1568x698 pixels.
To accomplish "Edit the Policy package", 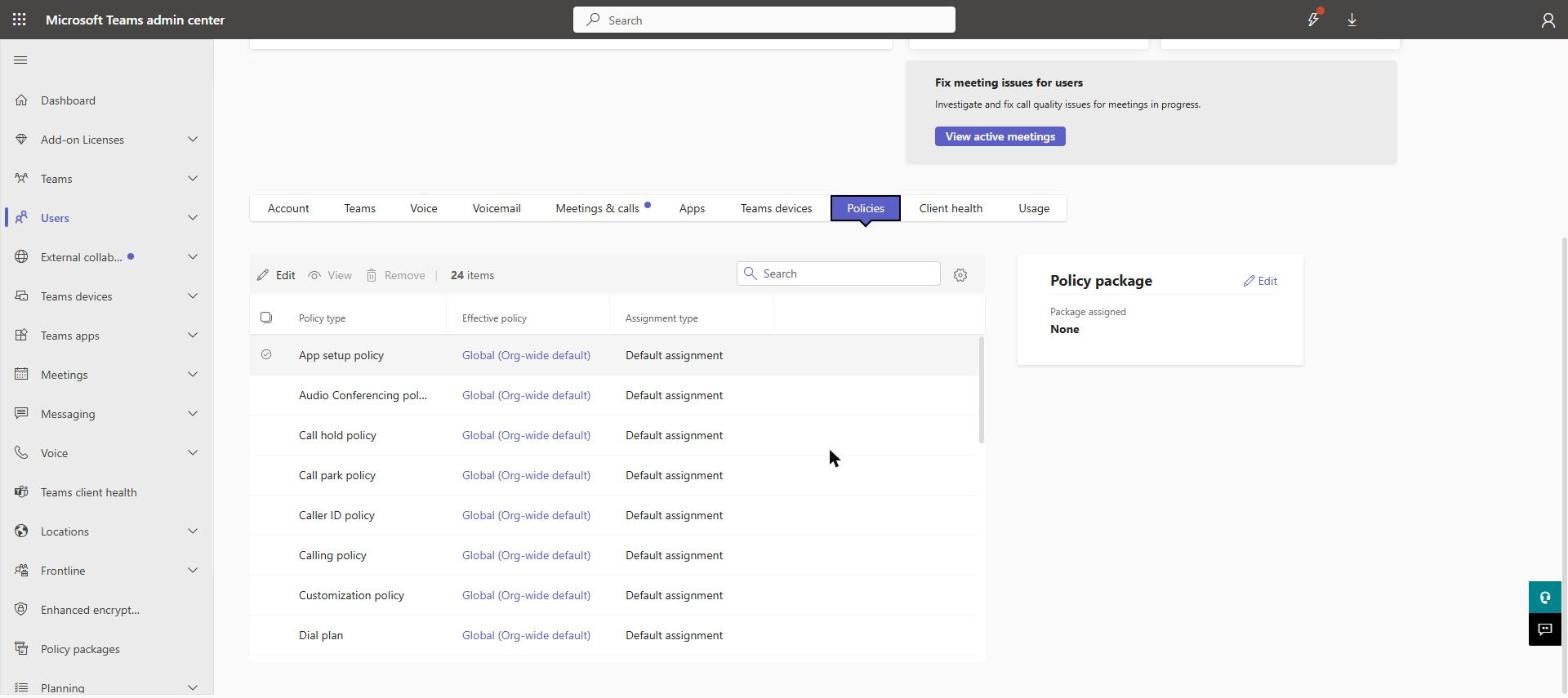I will click(x=1260, y=281).
